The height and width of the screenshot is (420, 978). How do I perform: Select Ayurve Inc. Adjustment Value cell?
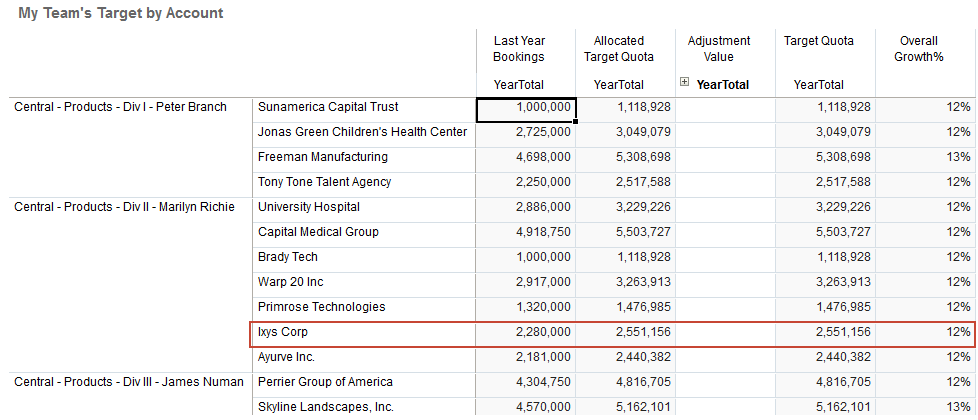725,357
